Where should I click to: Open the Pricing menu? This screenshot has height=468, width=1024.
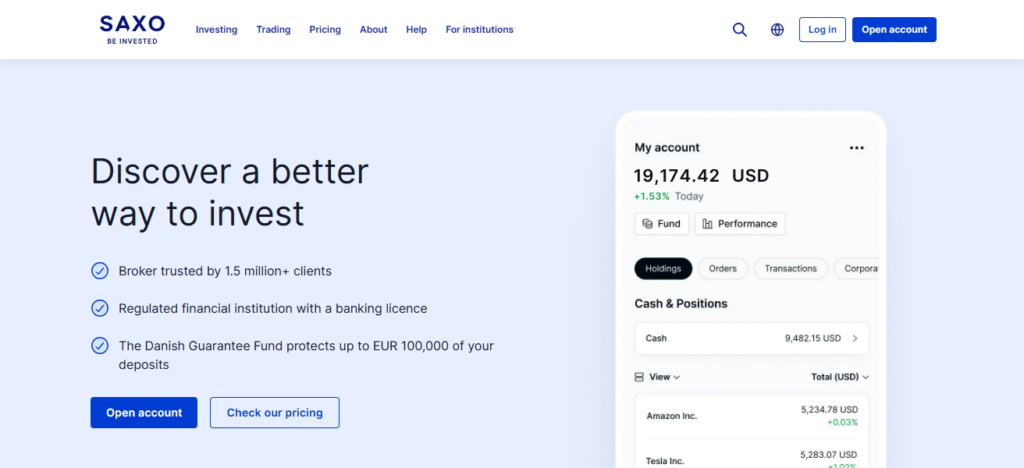(325, 30)
